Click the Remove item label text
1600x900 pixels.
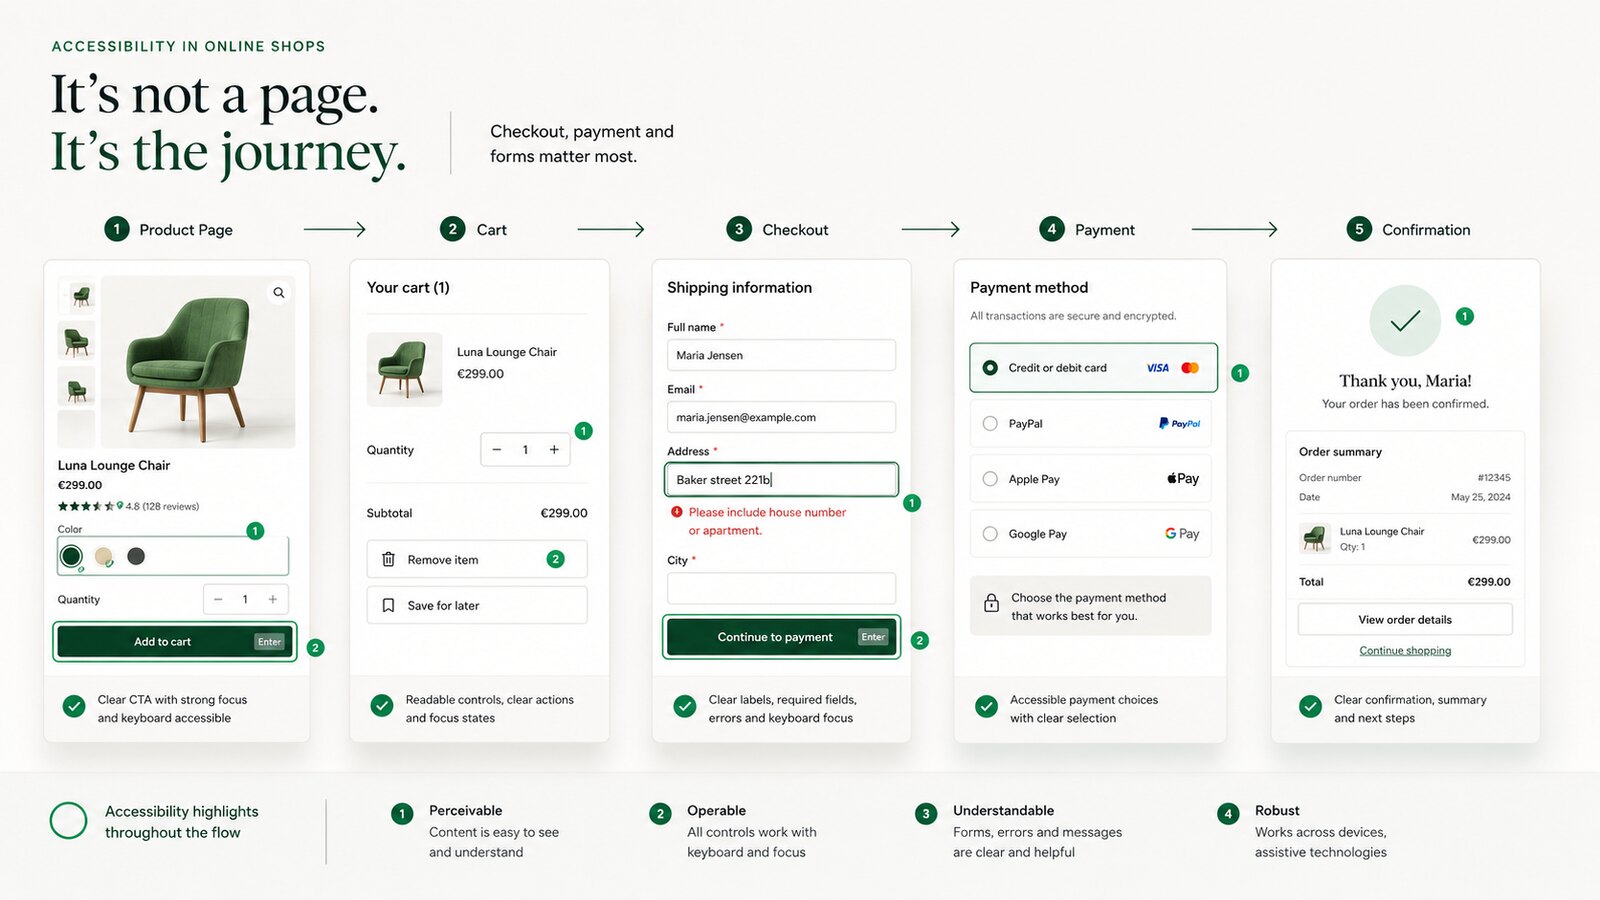(443, 560)
